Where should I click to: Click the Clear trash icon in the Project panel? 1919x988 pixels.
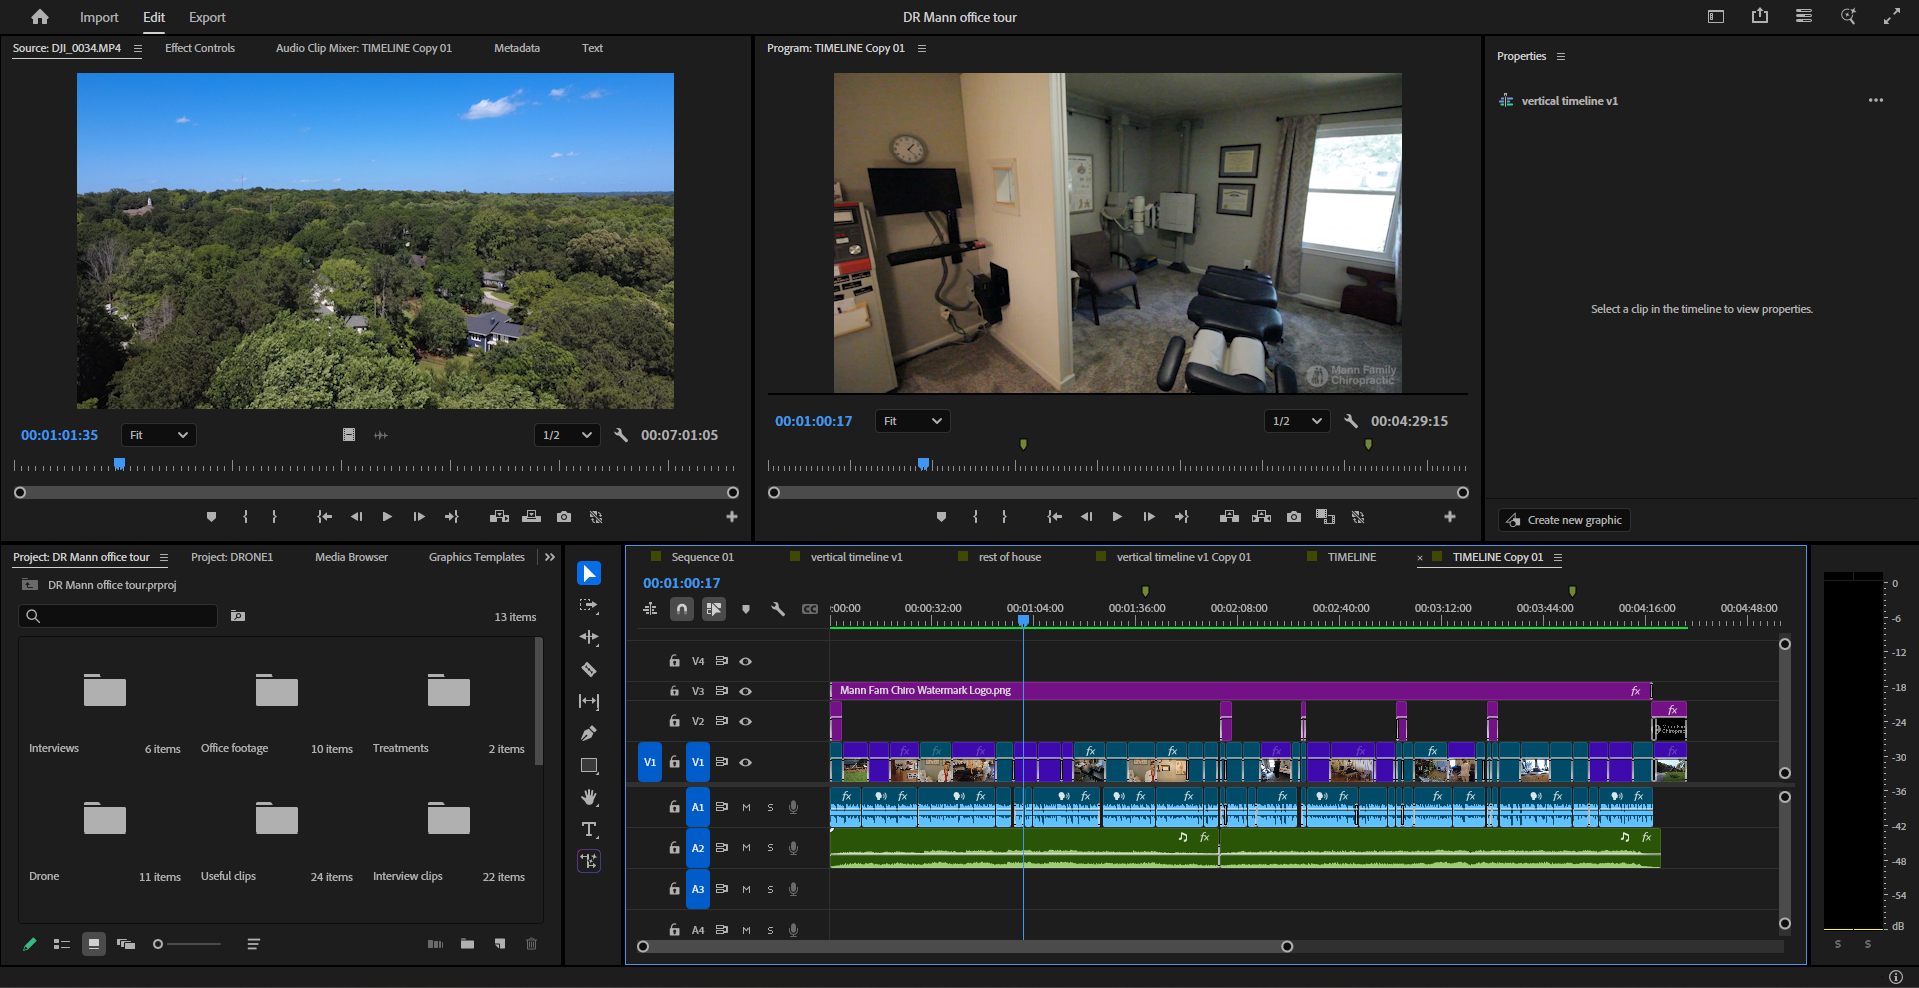[x=532, y=944]
